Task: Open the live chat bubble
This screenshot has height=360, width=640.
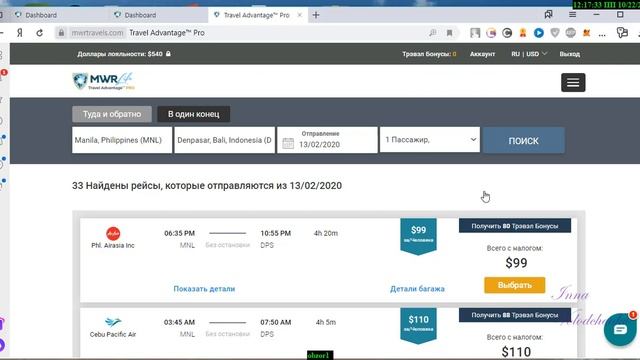Action: 620,330
